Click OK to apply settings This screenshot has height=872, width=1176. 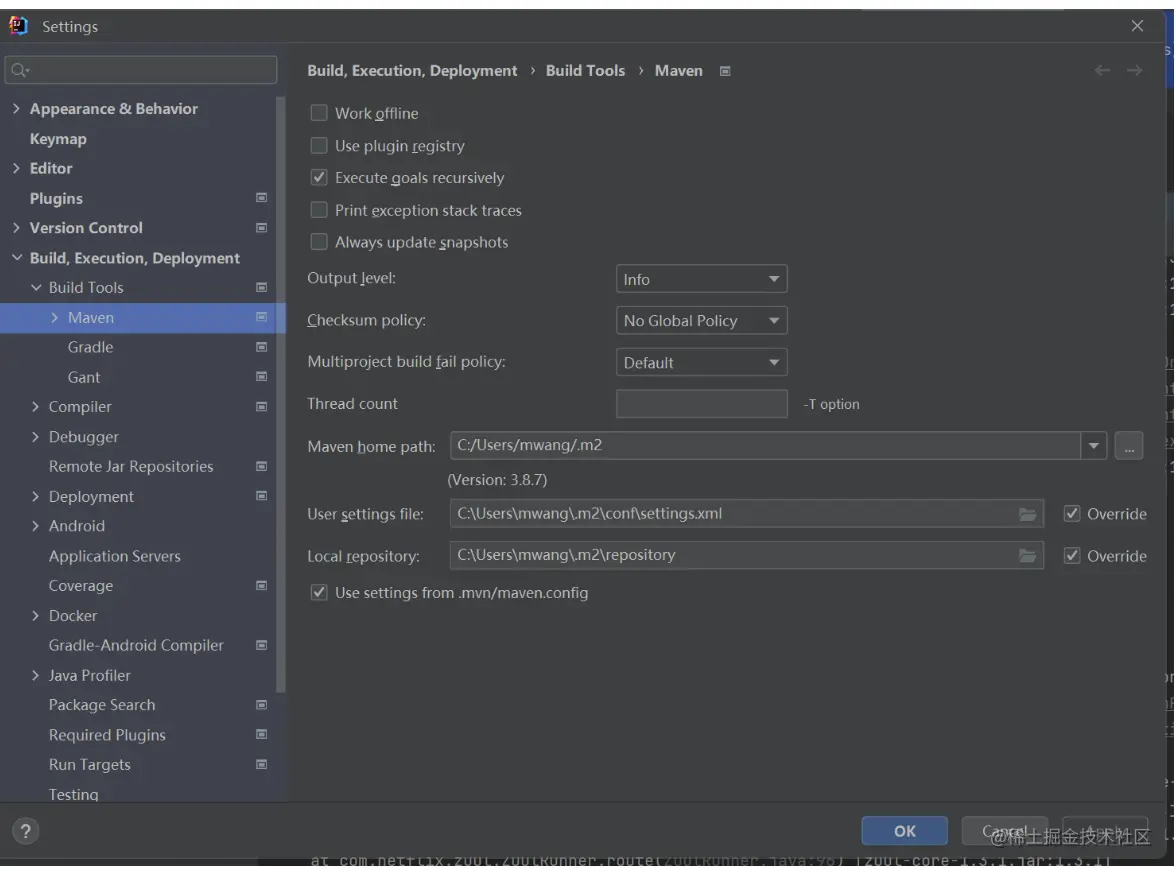(904, 831)
